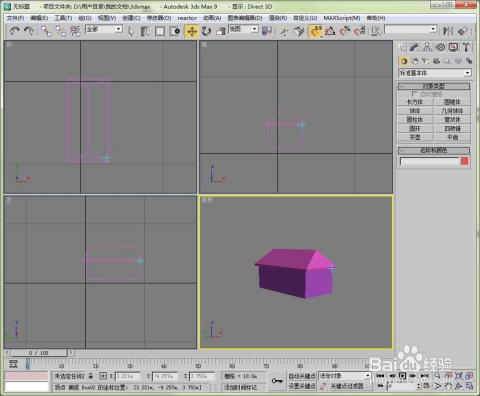Click the Redo arrow icon
The width and height of the screenshot is (480, 396).
[x=29, y=31]
